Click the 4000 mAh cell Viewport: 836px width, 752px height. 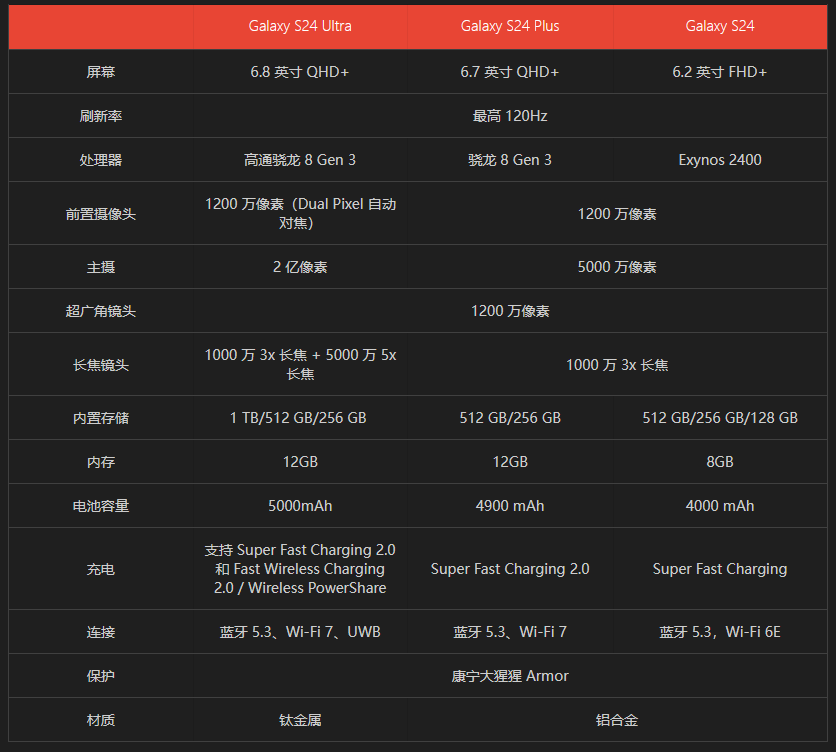point(720,506)
